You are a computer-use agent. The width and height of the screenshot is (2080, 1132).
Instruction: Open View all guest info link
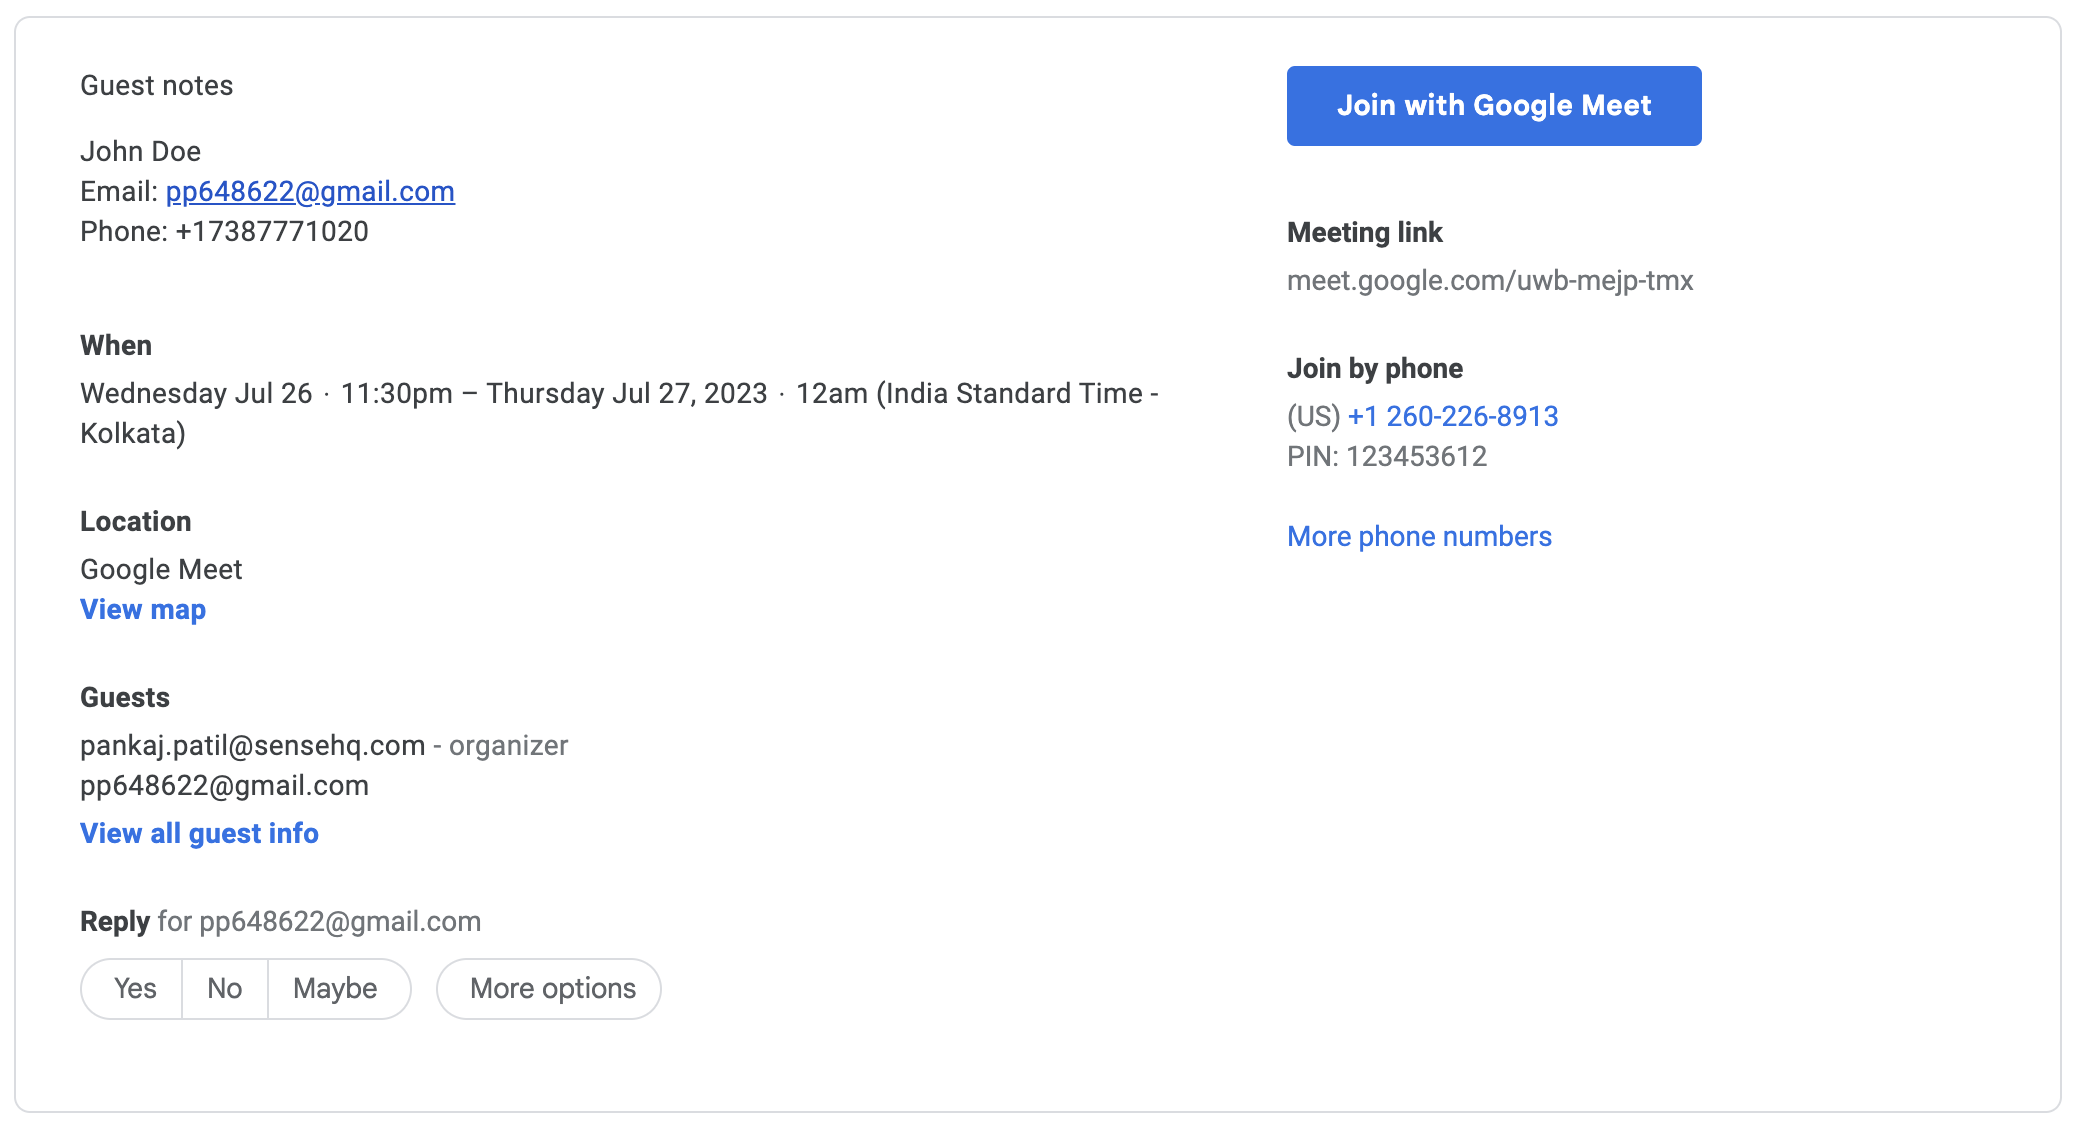(199, 833)
